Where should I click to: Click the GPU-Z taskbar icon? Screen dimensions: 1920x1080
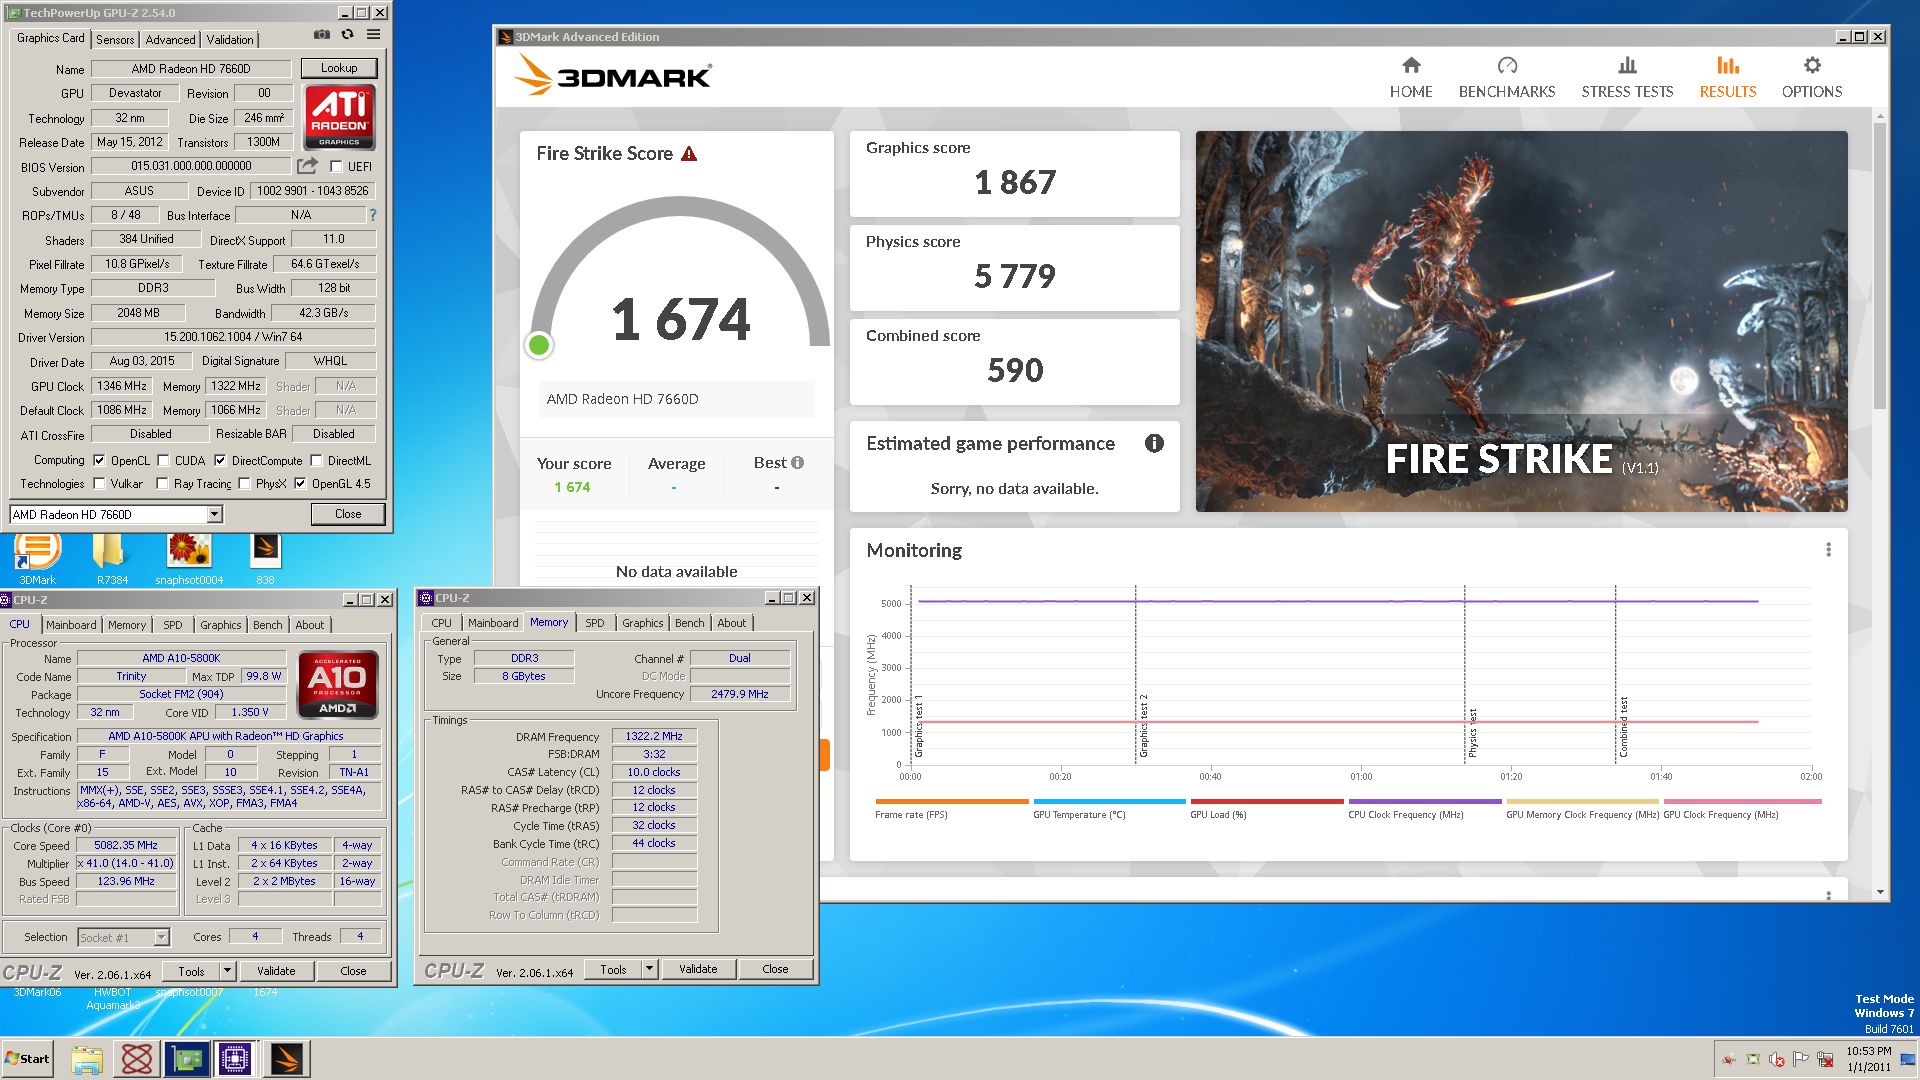click(x=186, y=1059)
